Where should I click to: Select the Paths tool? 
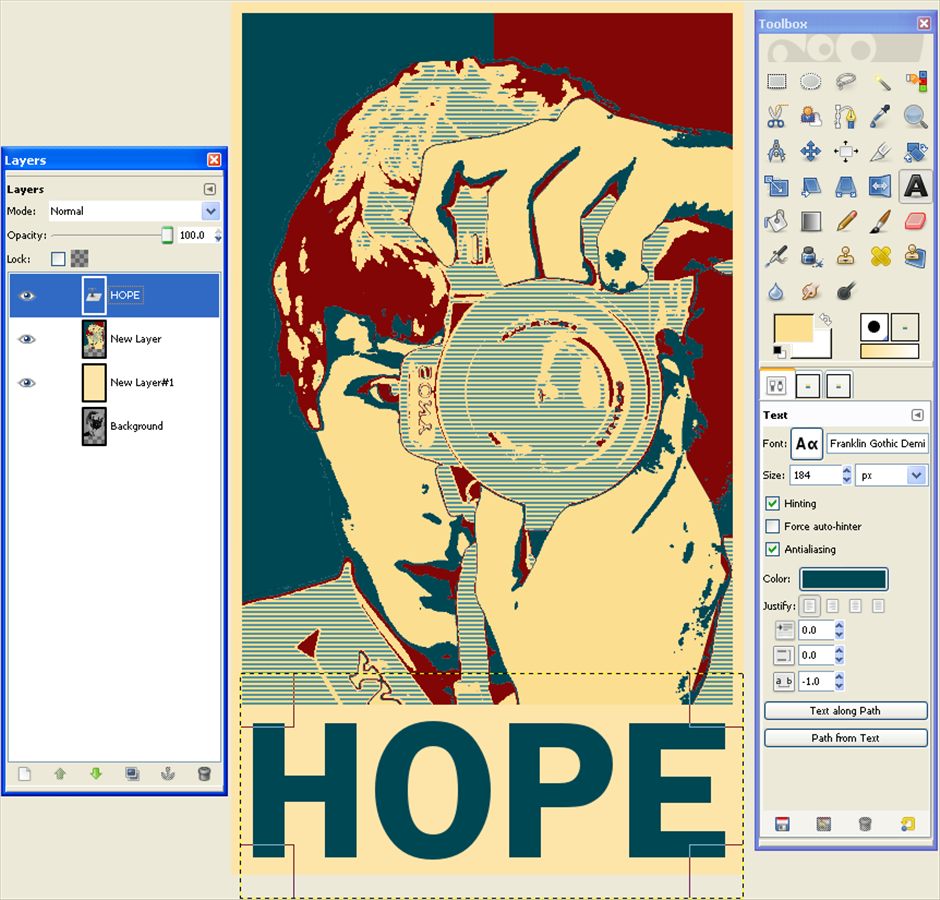coord(845,116)
